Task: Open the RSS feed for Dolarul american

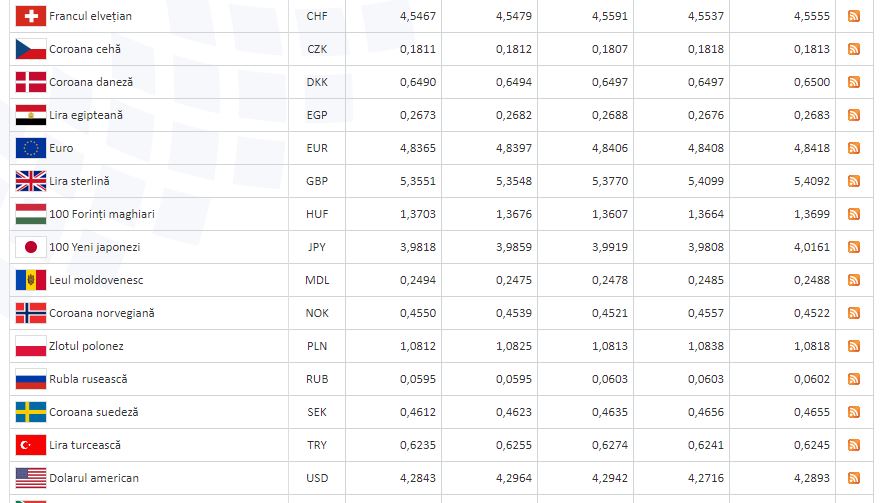Action: pos(854,478)
